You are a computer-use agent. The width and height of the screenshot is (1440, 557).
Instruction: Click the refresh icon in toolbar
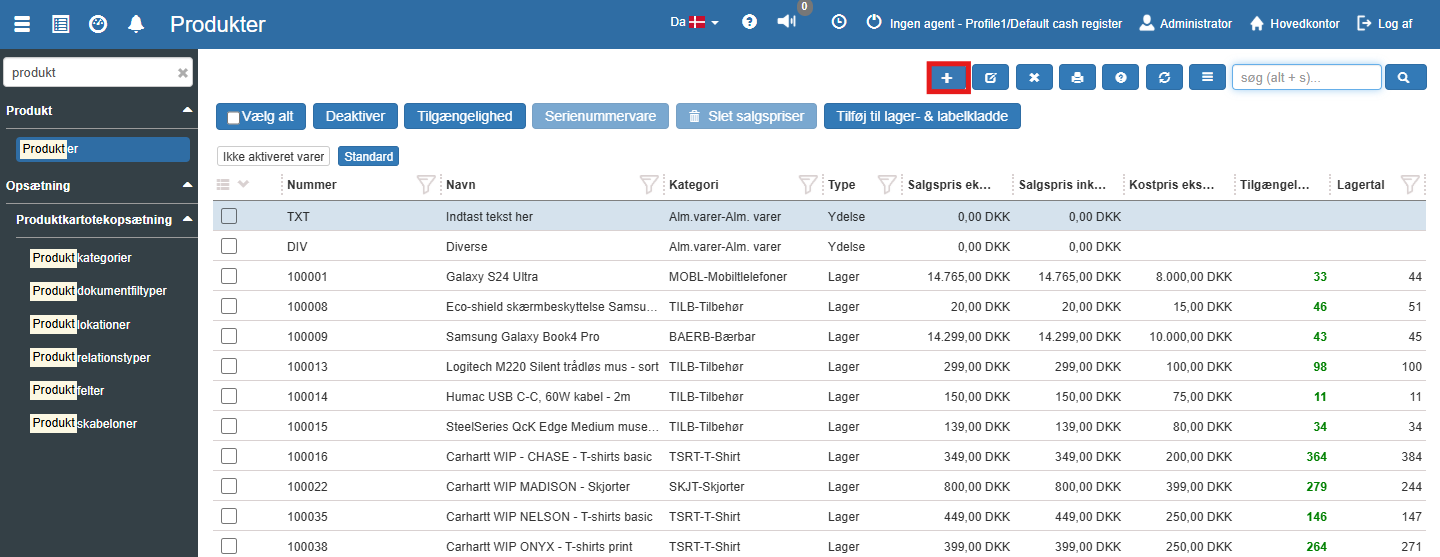[x=1164, y=77]
